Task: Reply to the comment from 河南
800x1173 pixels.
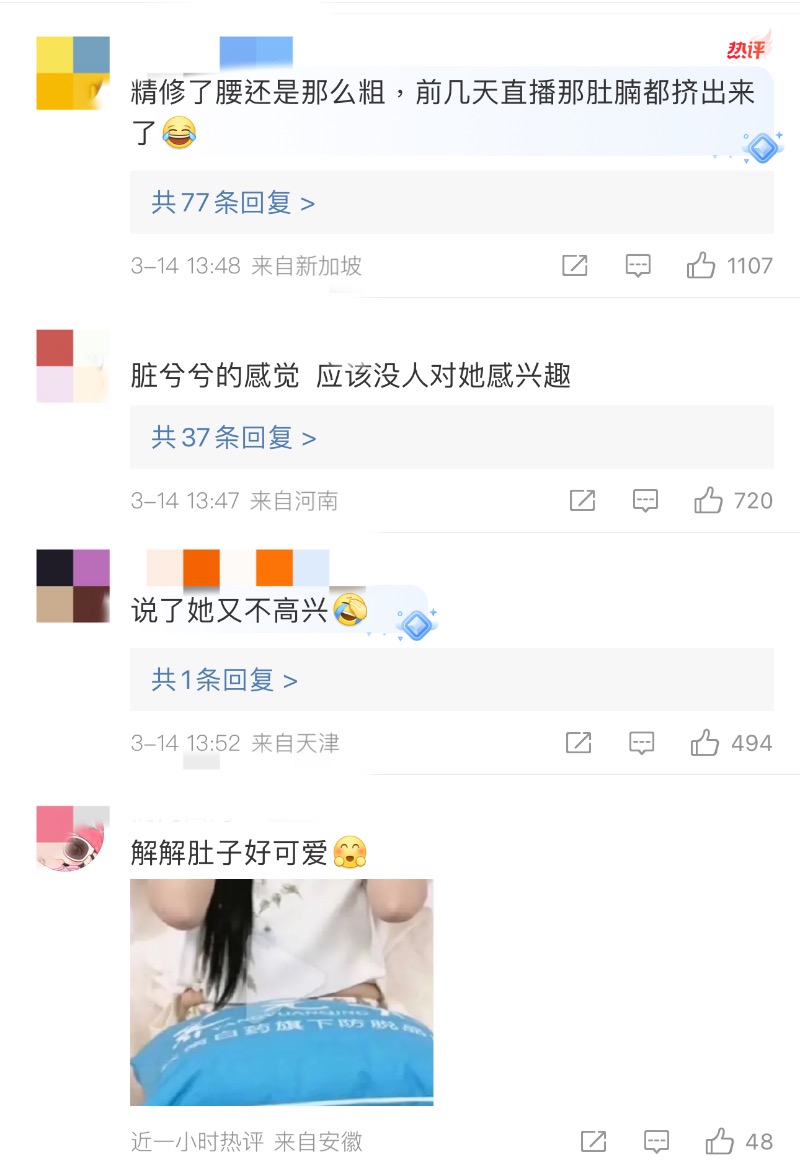Action: (x=645, y=501)
